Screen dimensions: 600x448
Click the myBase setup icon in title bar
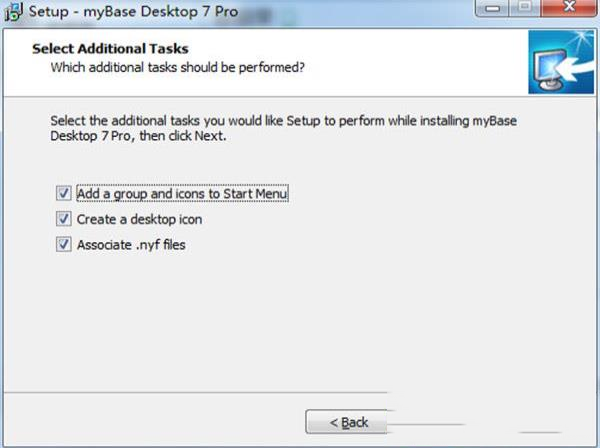pos(13,13)
